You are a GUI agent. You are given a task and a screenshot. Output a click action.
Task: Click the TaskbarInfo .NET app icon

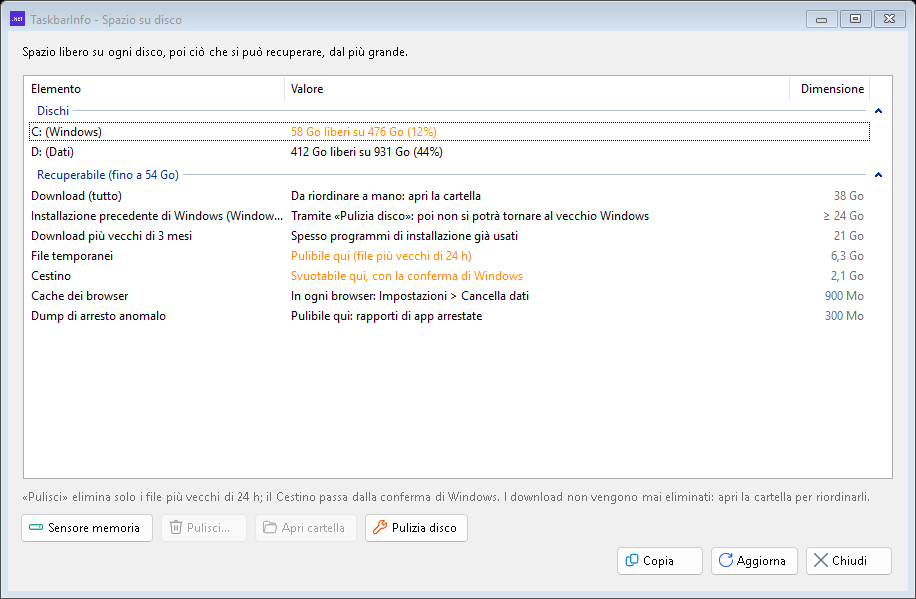click(18, 19)
